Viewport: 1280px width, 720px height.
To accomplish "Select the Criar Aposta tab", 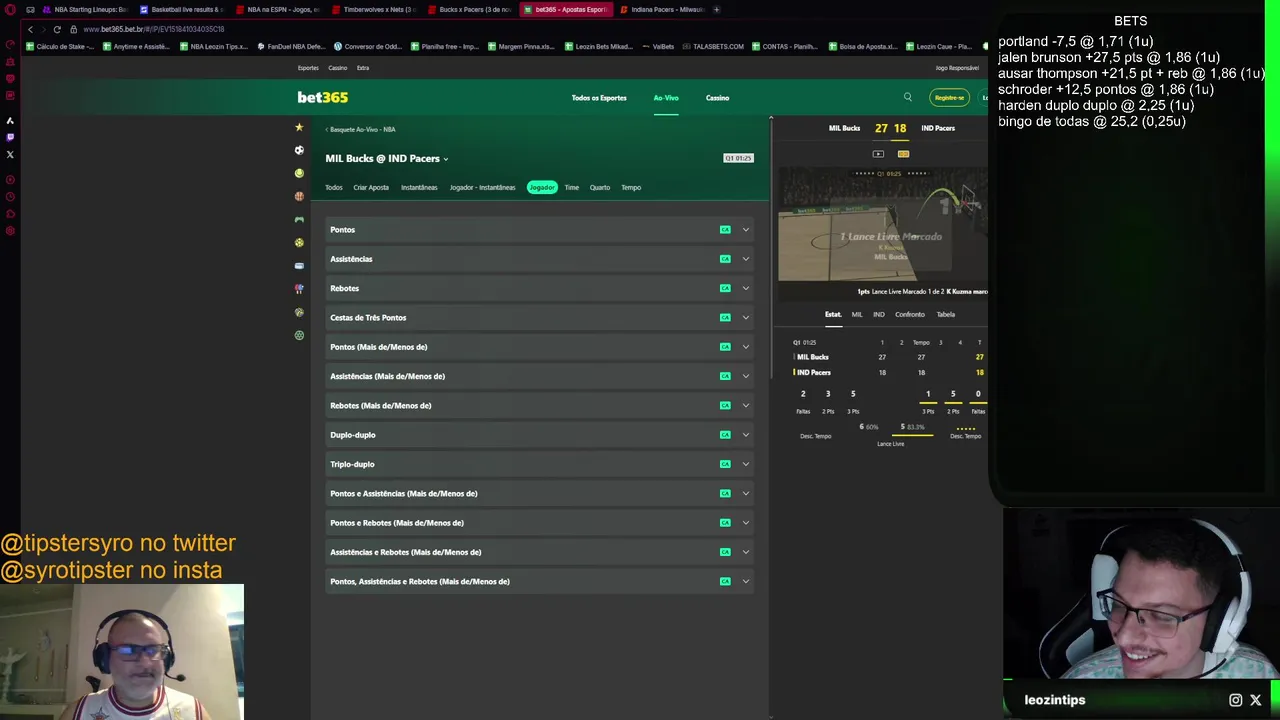I will tap(371, 187).
